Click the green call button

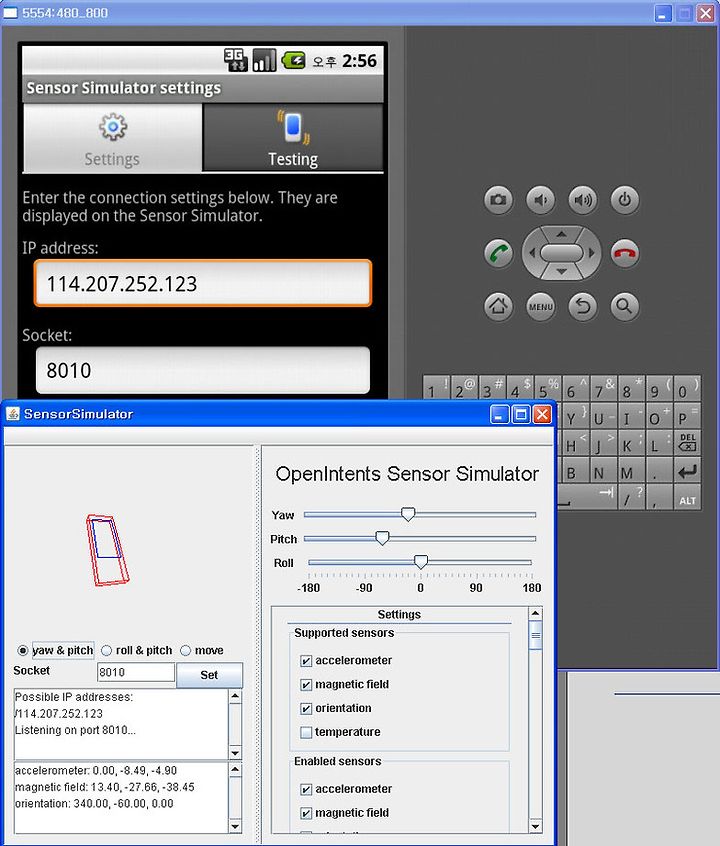(x=498, y=253)
